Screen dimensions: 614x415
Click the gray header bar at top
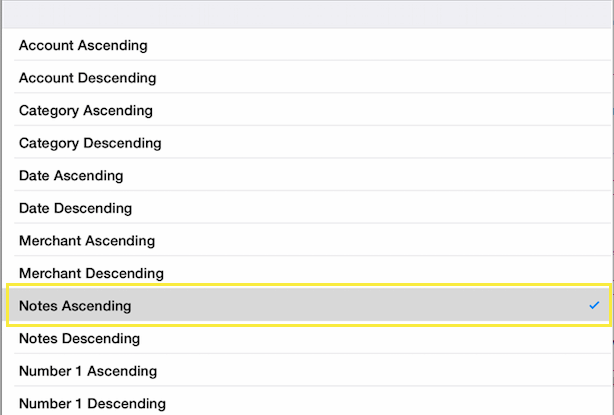[307, 14]
